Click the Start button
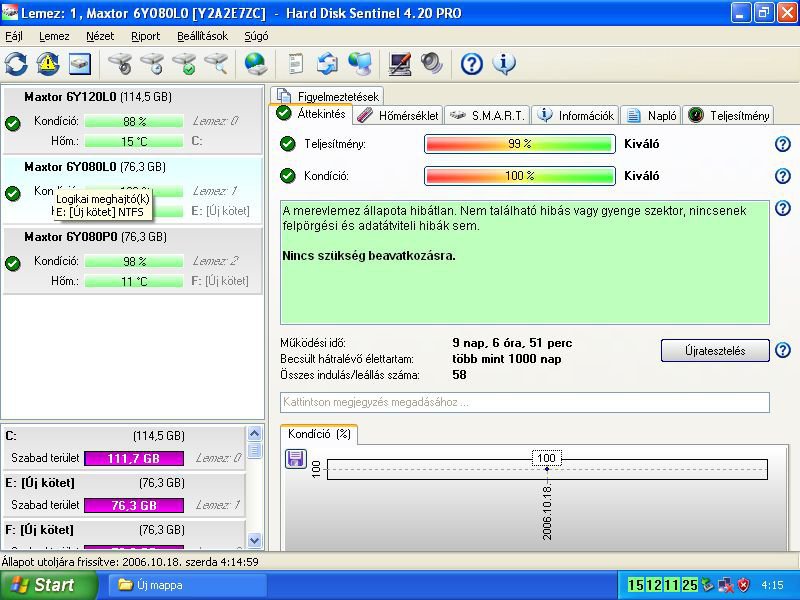Viewport: 800px width, 600px height. pyautogui.click(x=48, y=585)
